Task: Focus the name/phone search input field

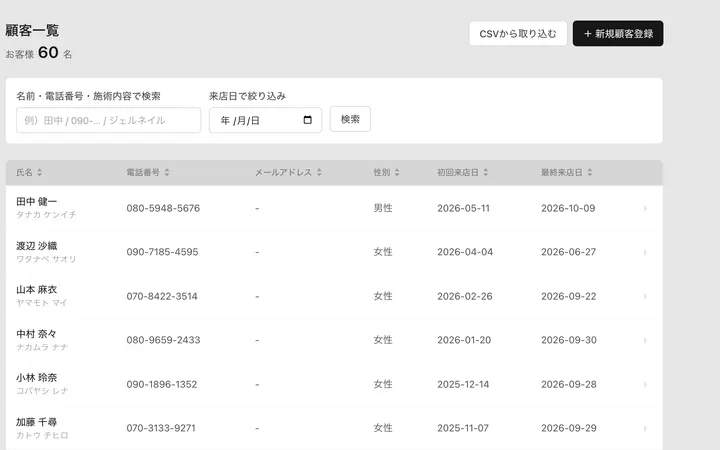Action: click(108, 120)
